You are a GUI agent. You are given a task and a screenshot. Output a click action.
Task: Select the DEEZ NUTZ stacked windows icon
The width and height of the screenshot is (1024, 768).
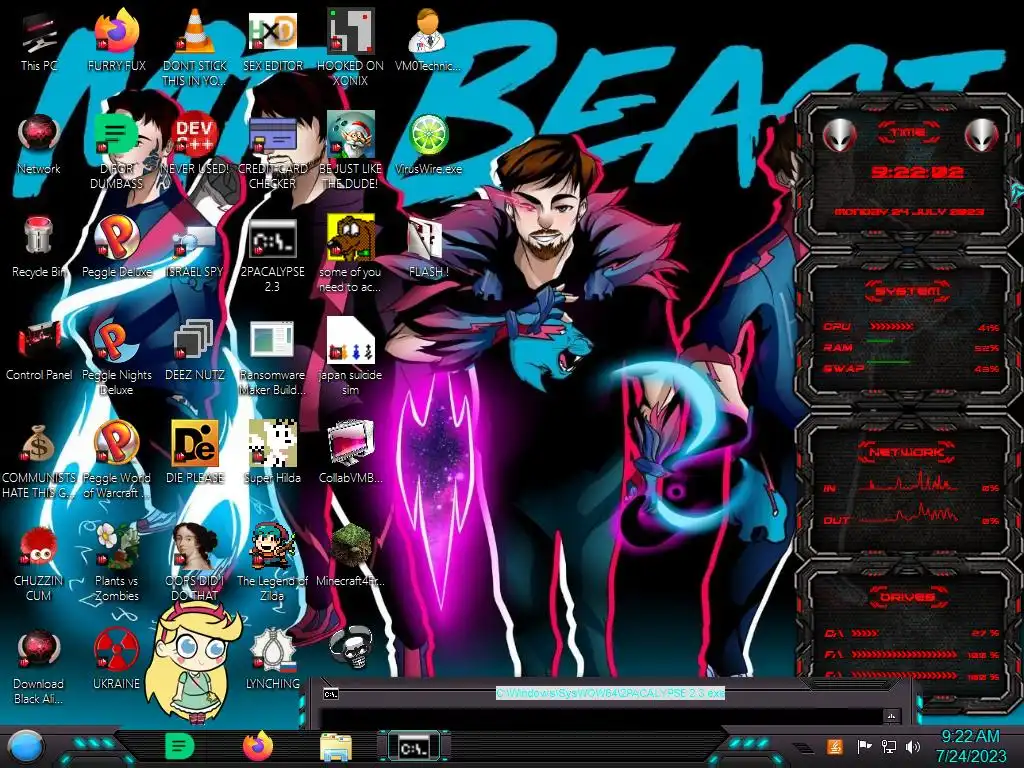(195, 350)
